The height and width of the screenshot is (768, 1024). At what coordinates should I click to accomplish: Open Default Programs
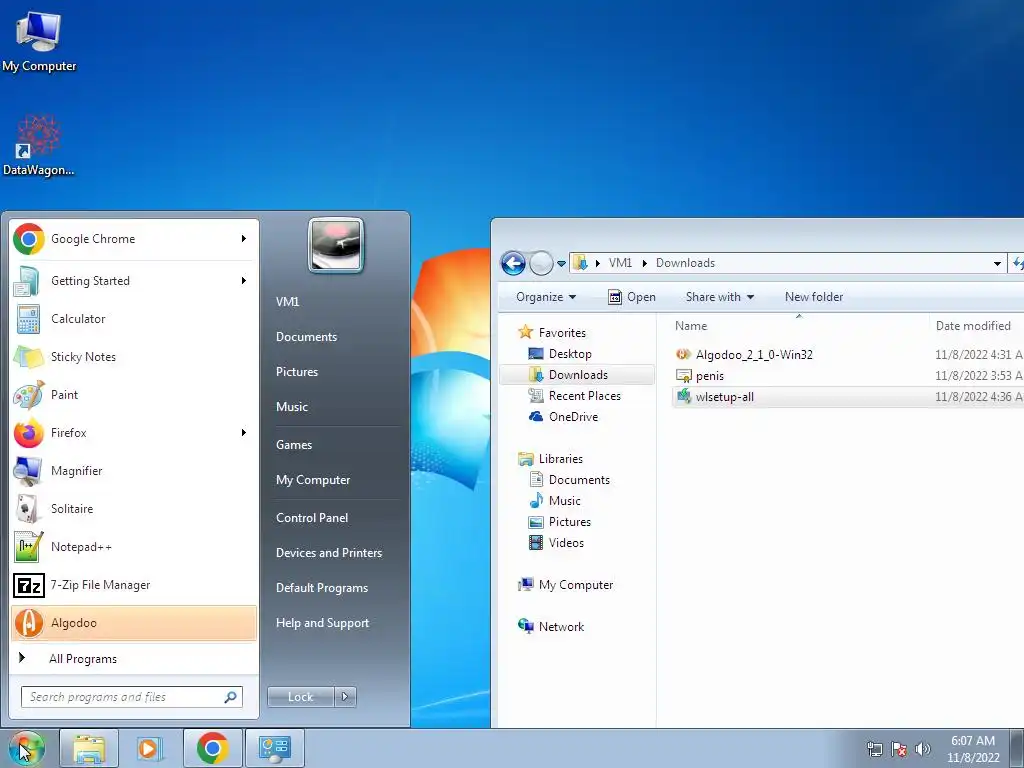[x=321, y=588]
